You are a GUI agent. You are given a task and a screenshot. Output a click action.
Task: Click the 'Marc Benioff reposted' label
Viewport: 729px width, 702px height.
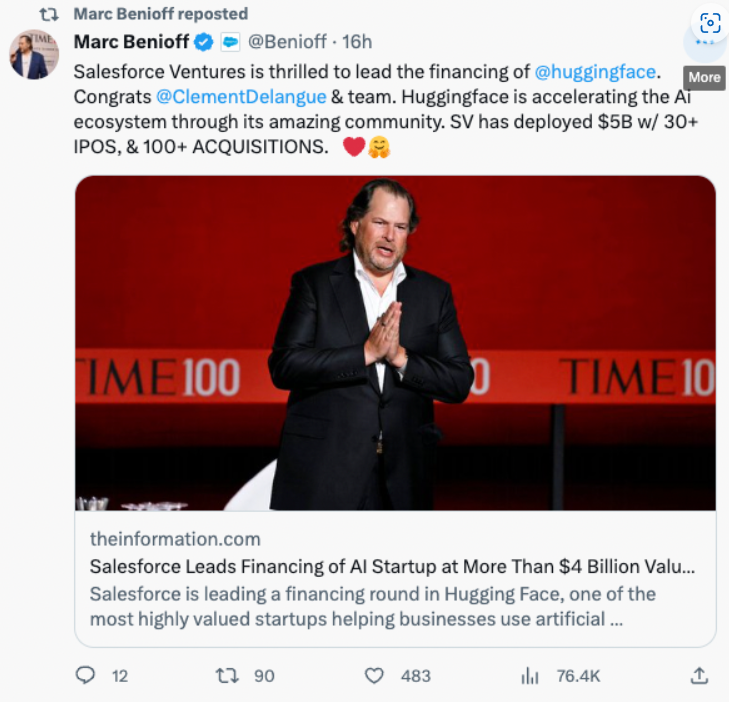161,14
